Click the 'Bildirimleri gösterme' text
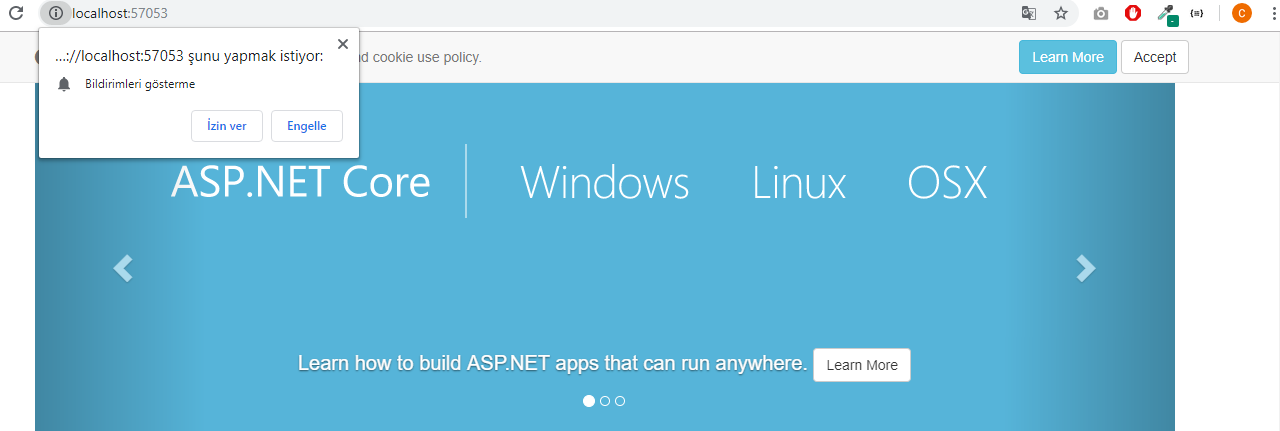This screenshot has height=431, width=1280. tap(140, 85)
